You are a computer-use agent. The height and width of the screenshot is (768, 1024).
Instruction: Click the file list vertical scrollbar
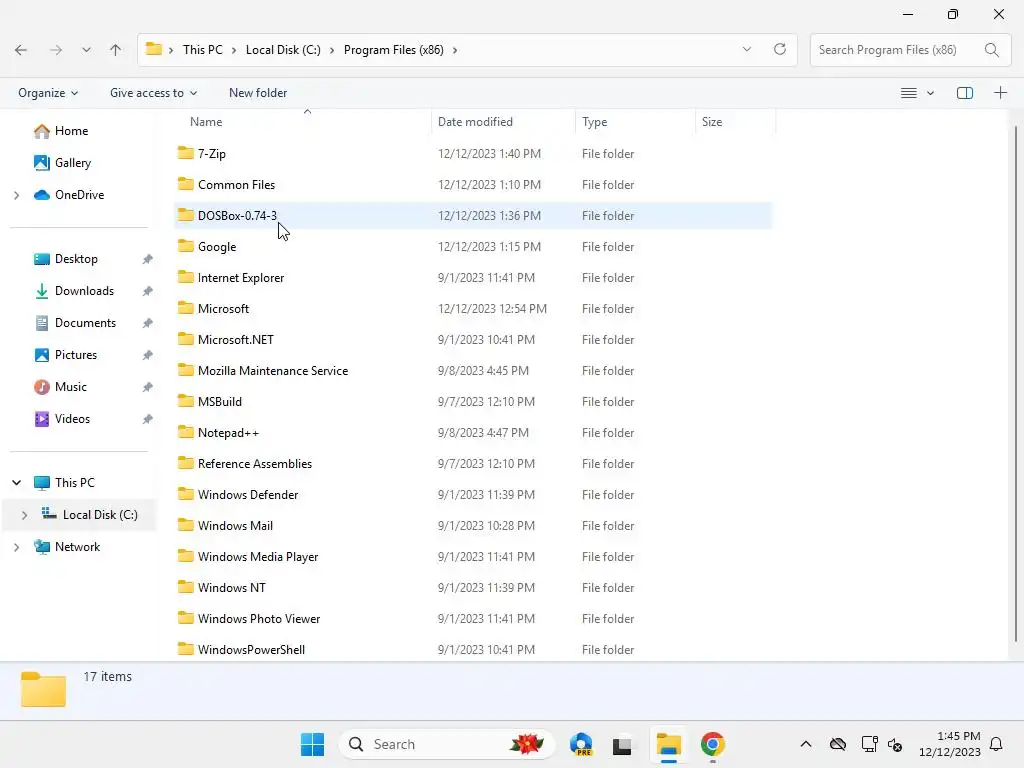[x=1016, y=384]
